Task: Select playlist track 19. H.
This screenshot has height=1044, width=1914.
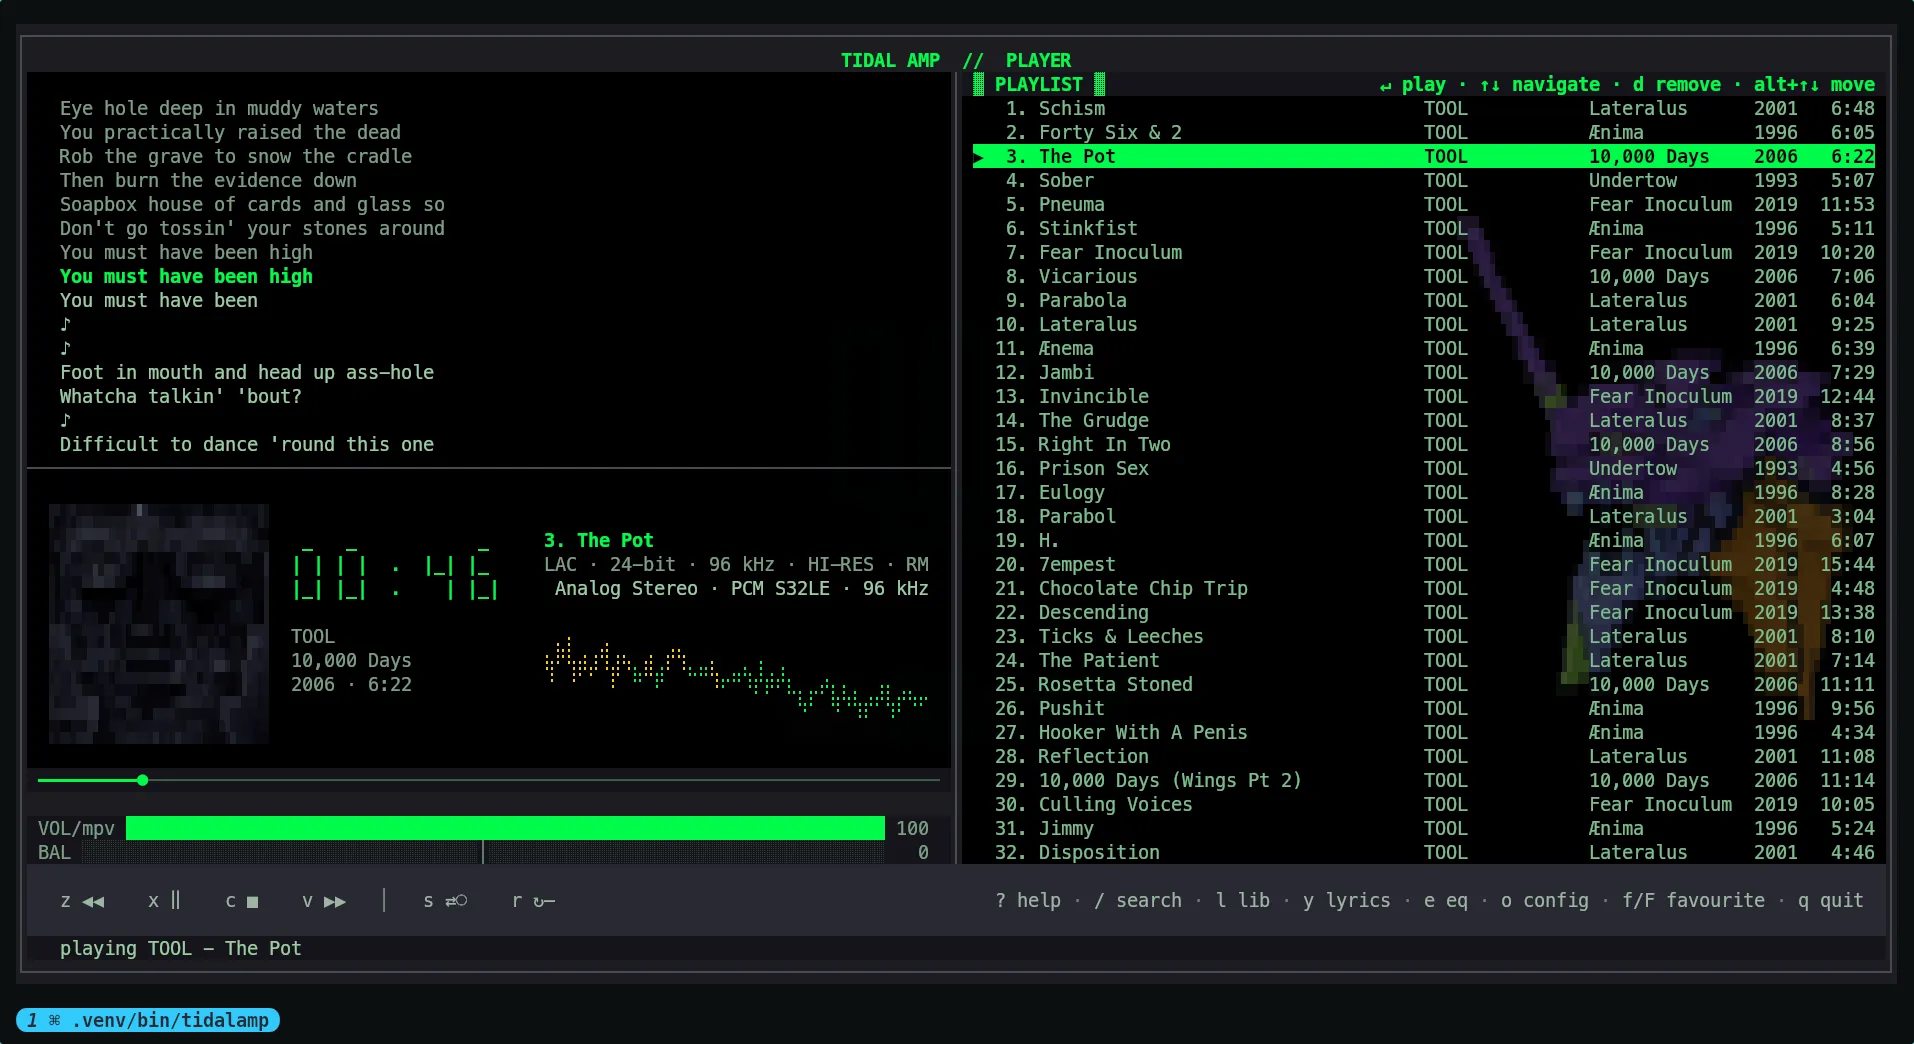Action: point(1424,541)
